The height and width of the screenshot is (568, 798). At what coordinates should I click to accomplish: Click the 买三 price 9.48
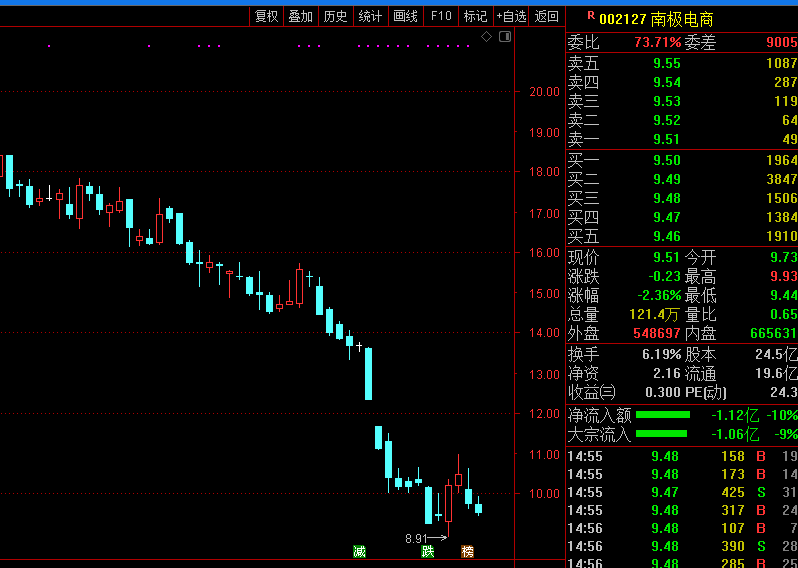667,198
